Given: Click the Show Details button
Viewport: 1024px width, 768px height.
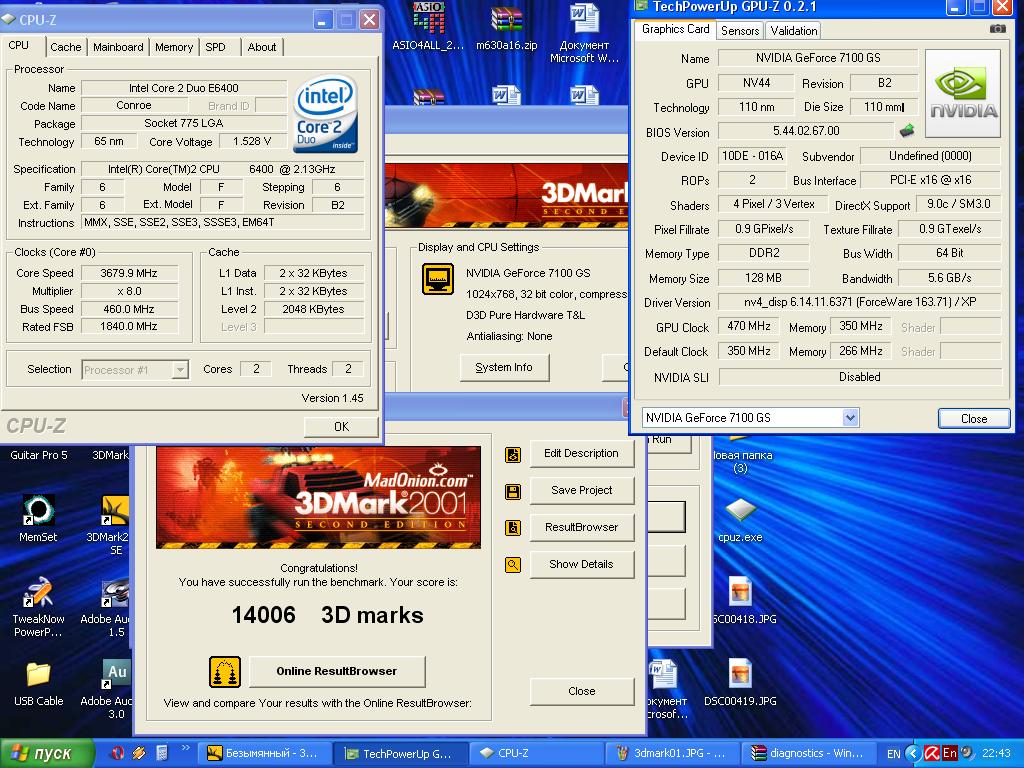Looking at the screenshot, I should click(x=581, y=564).
